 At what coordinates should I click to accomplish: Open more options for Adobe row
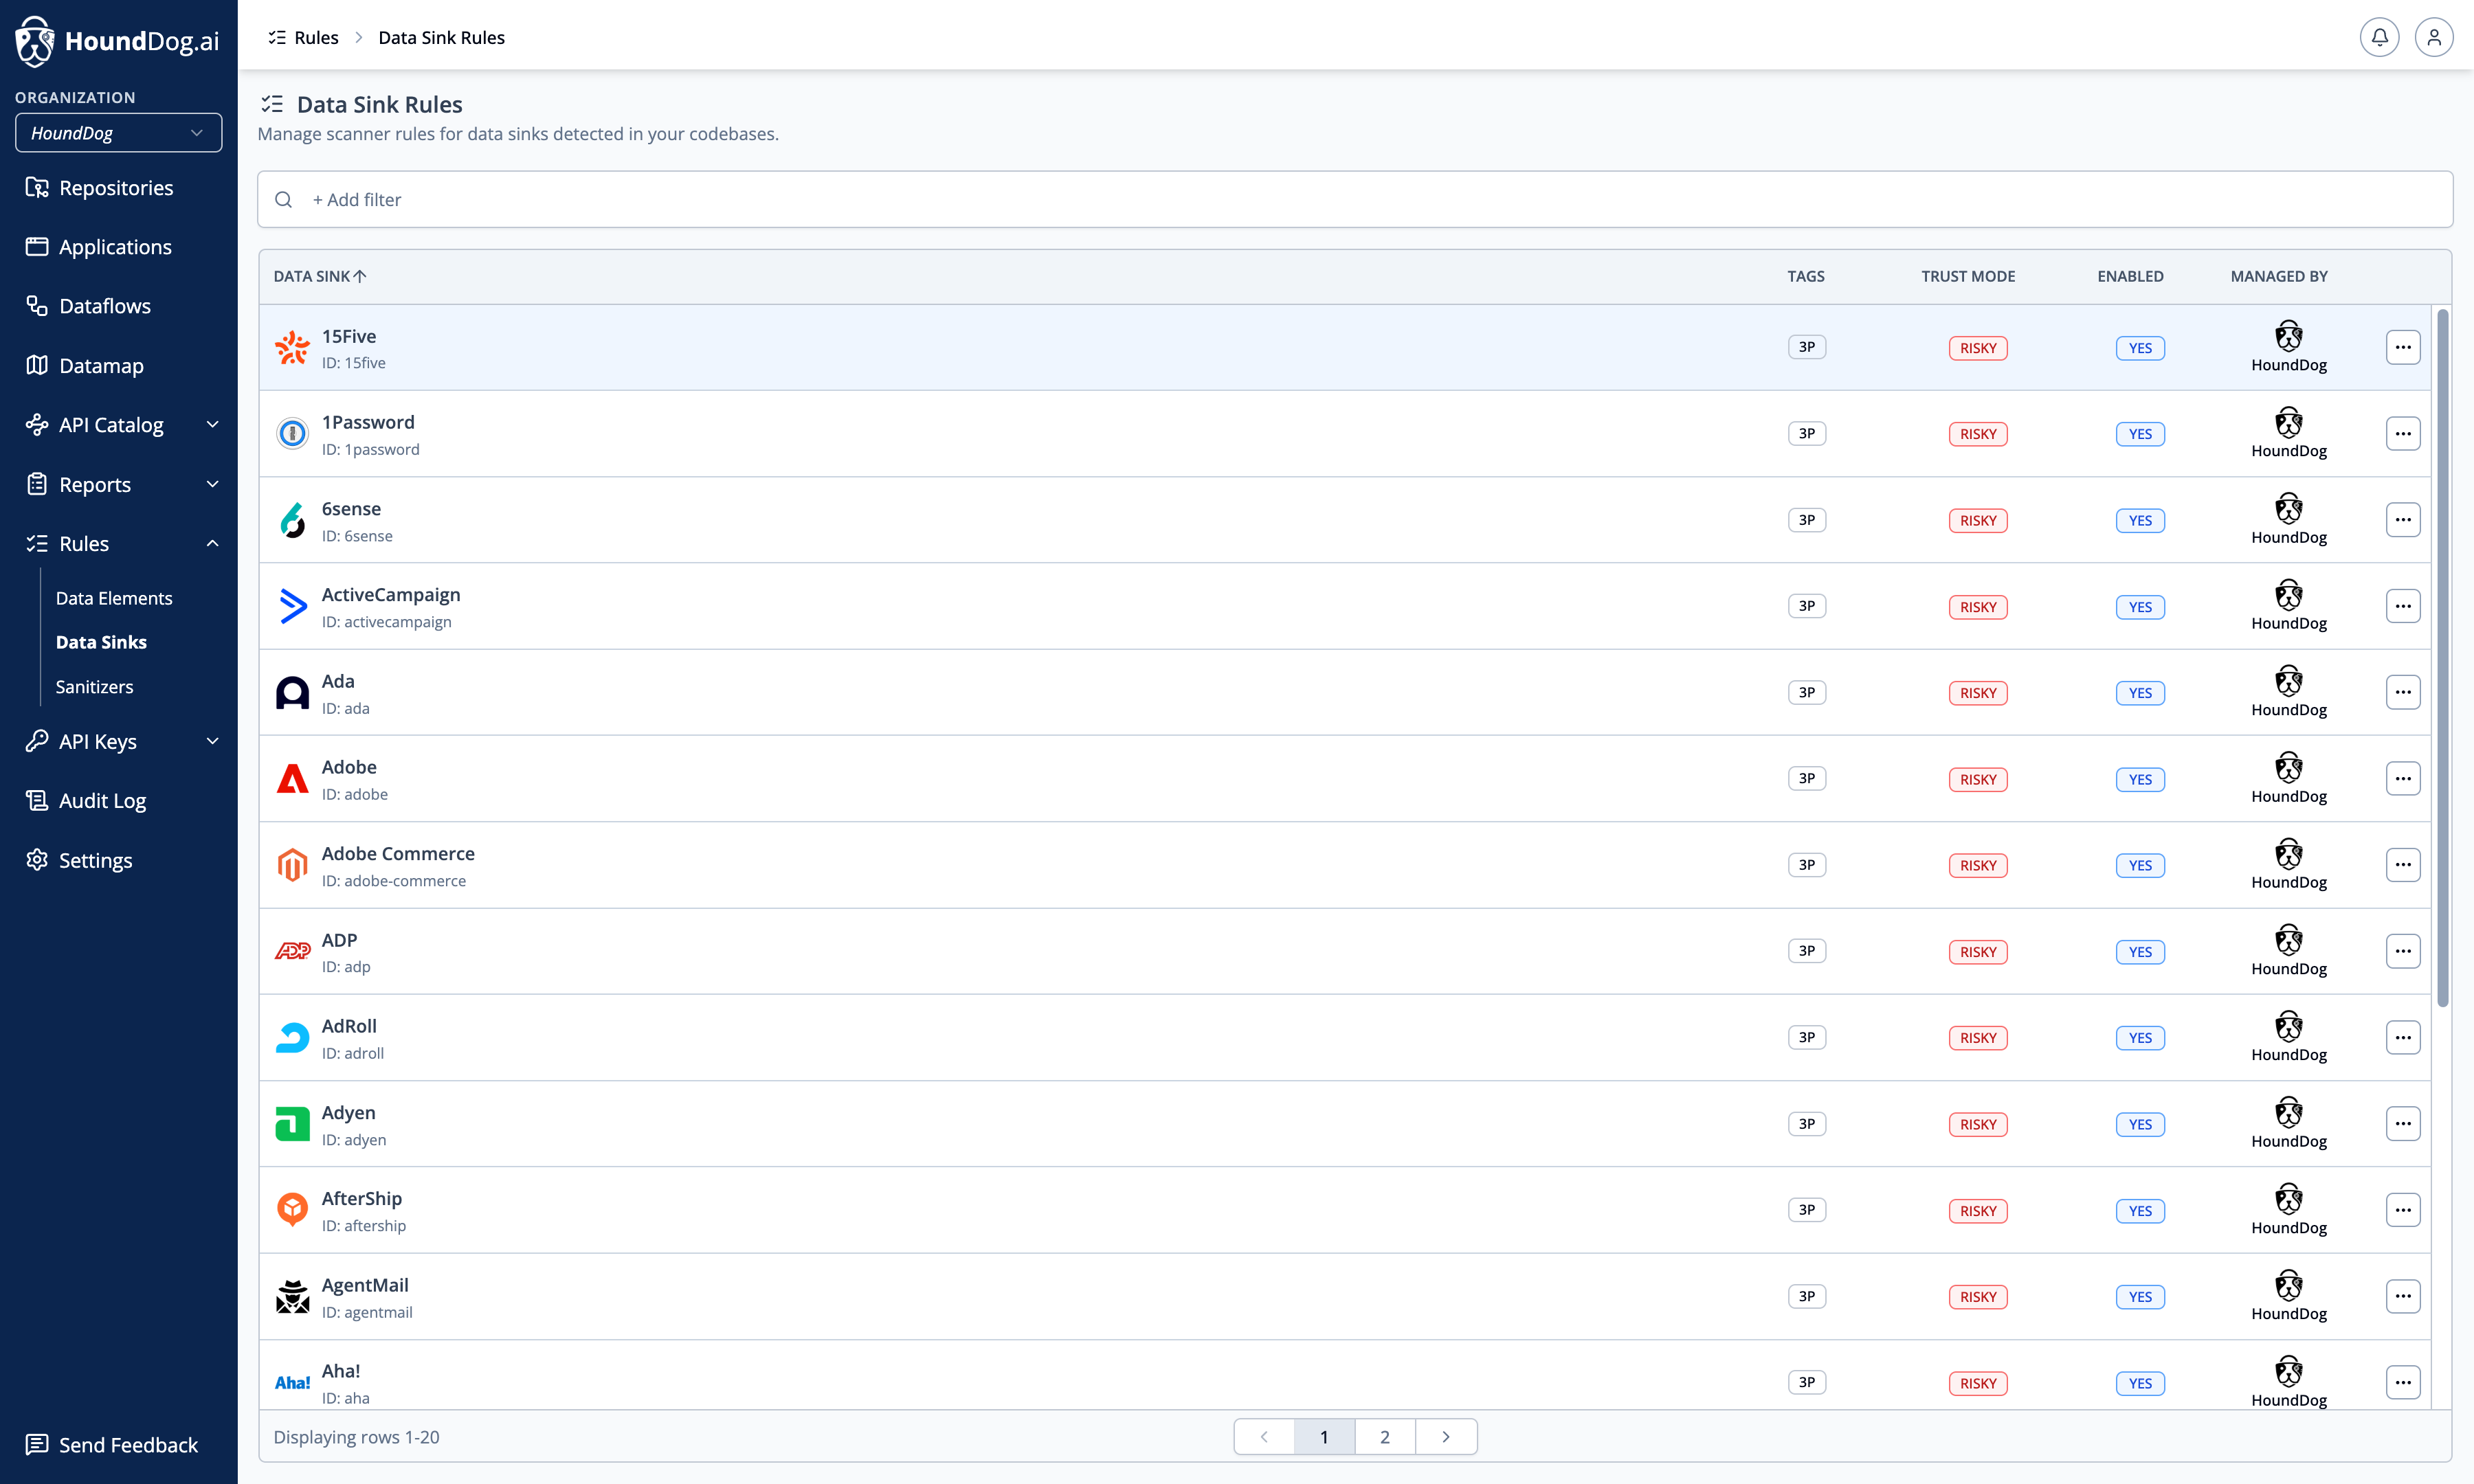pyautogui.click(x=2402, y=779)
